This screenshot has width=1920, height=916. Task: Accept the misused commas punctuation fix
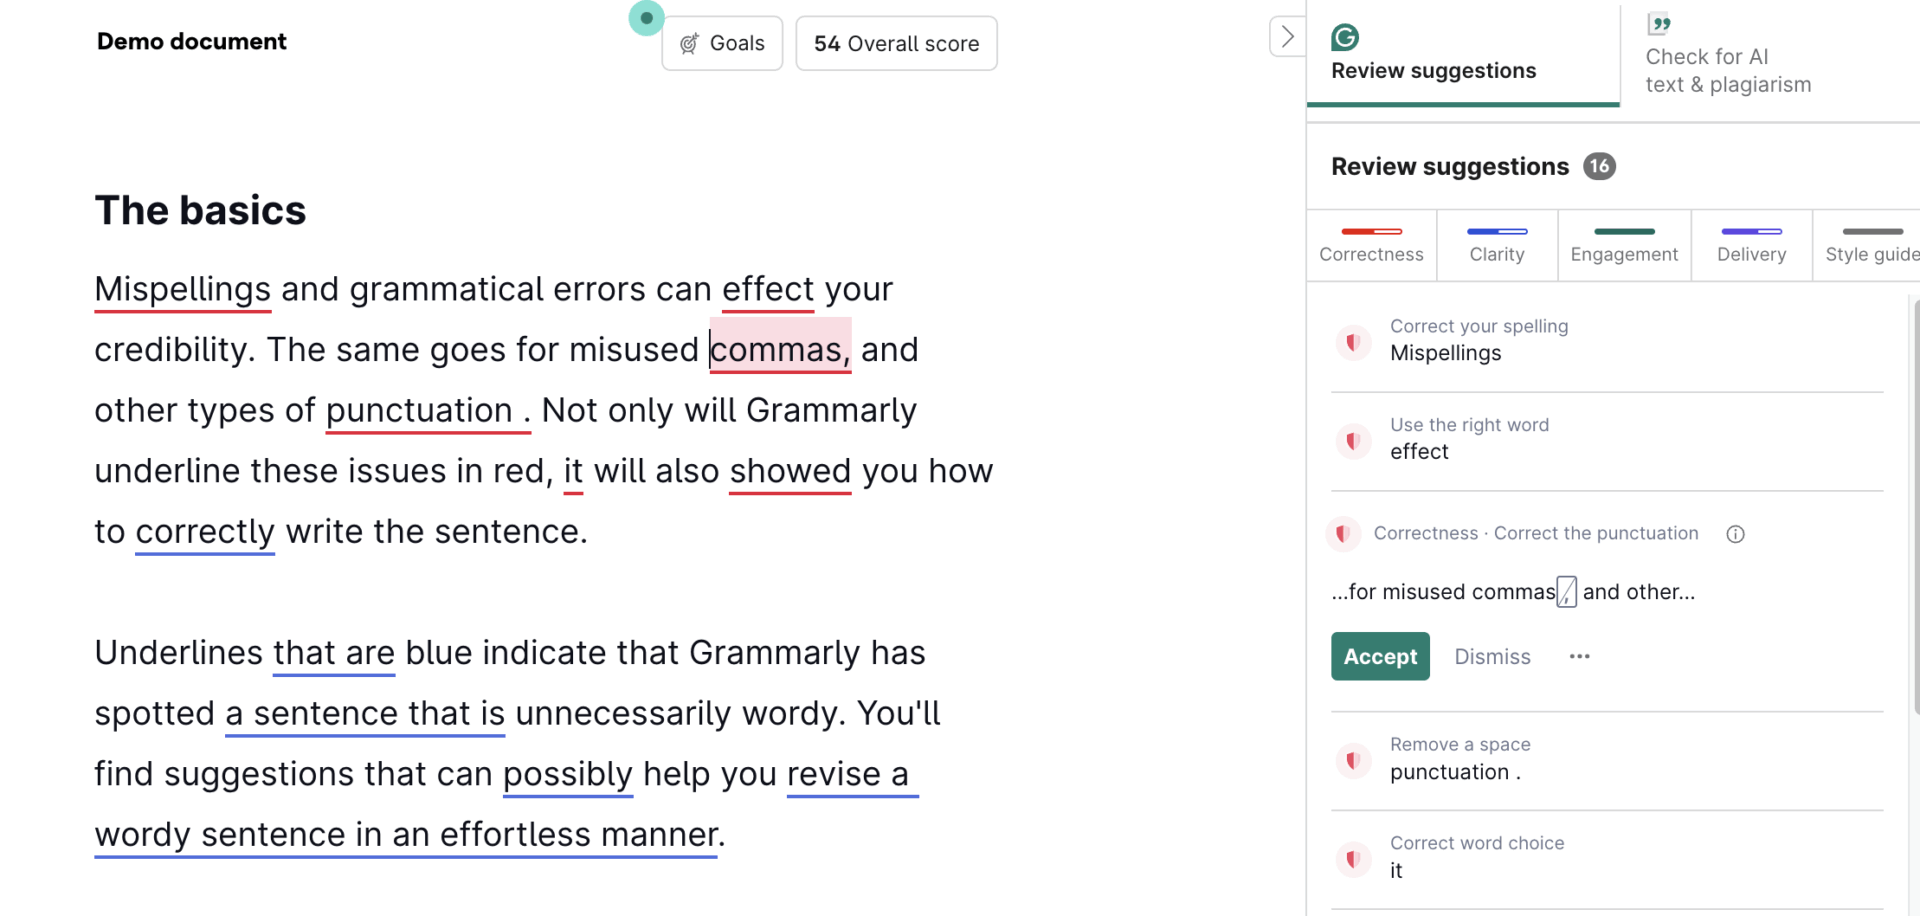[1379, 656]
